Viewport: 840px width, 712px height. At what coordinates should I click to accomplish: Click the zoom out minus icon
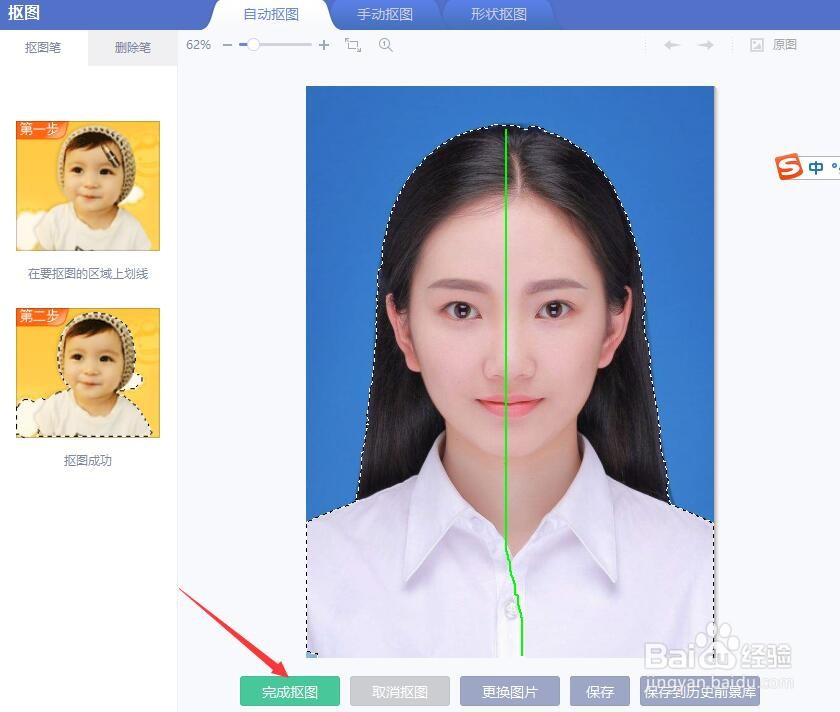coord(229,45)
